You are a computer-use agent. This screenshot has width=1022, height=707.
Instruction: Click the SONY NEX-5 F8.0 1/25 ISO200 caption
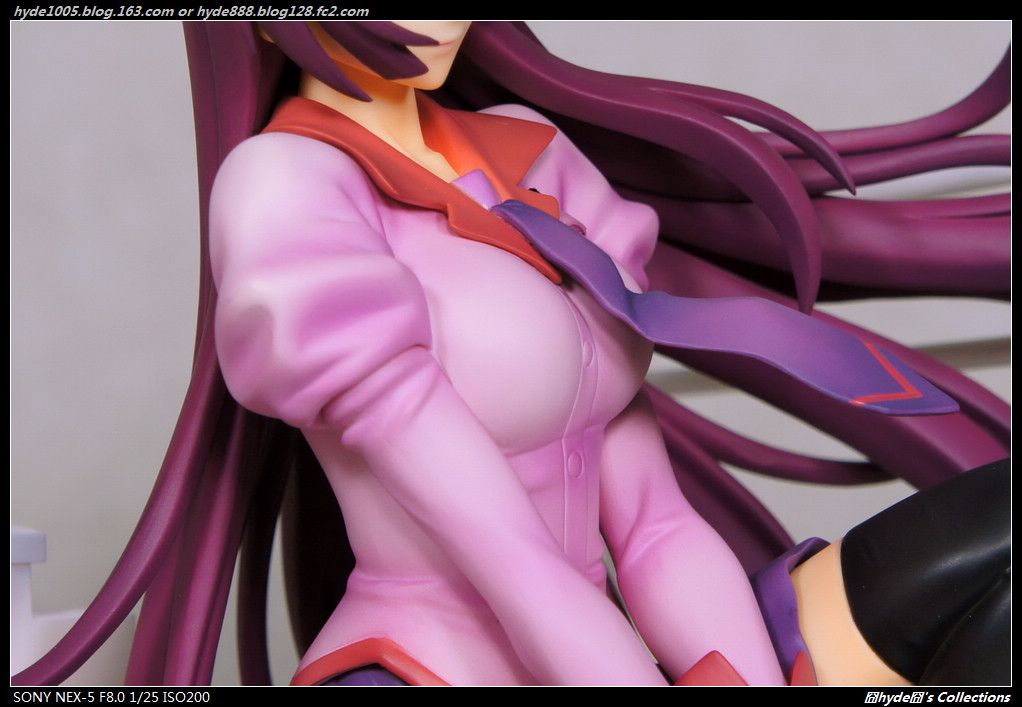tap(111, 697)
